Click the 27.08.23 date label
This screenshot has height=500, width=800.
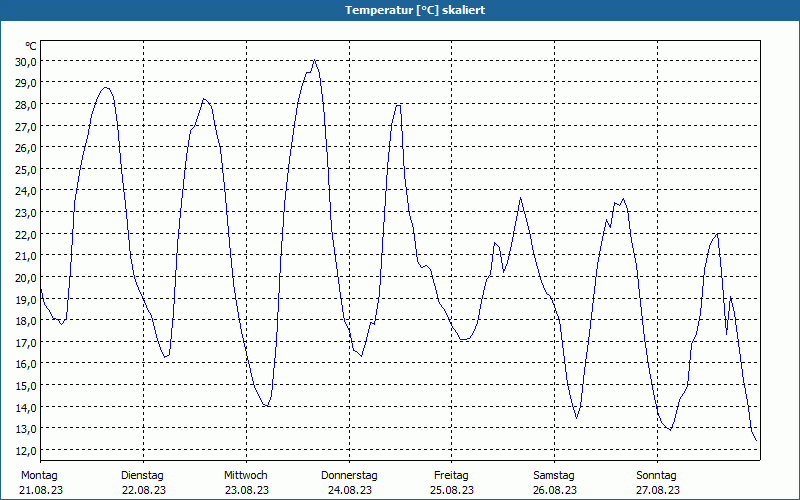tap(656, 490)
